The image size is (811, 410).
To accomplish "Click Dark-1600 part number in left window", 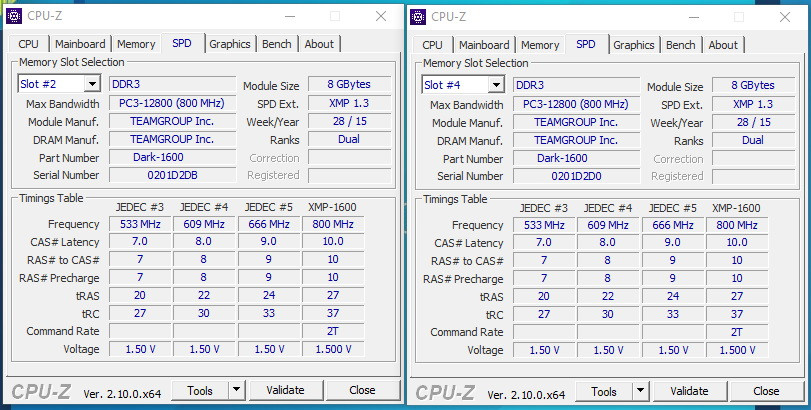I will (172, 157).
